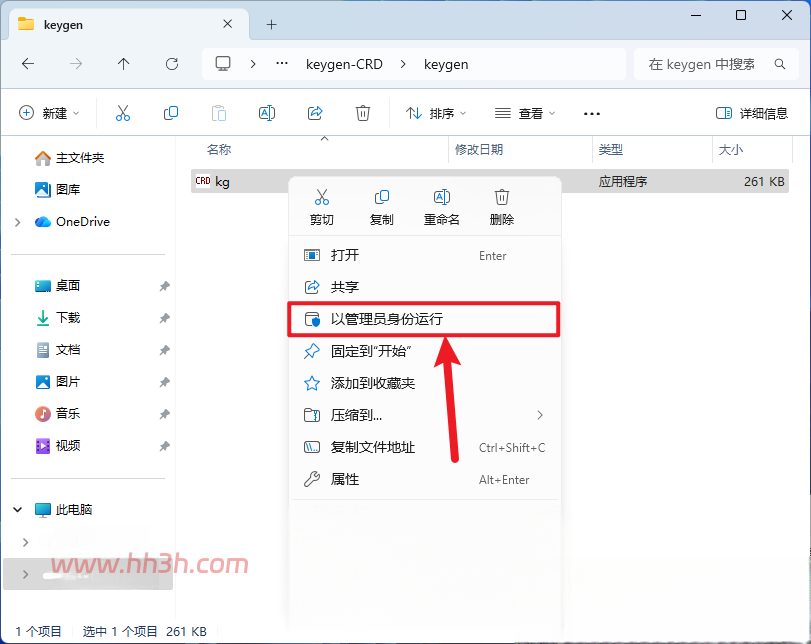Sort by the 名称 column header
The image size is (811, 644).
point(219,149)
